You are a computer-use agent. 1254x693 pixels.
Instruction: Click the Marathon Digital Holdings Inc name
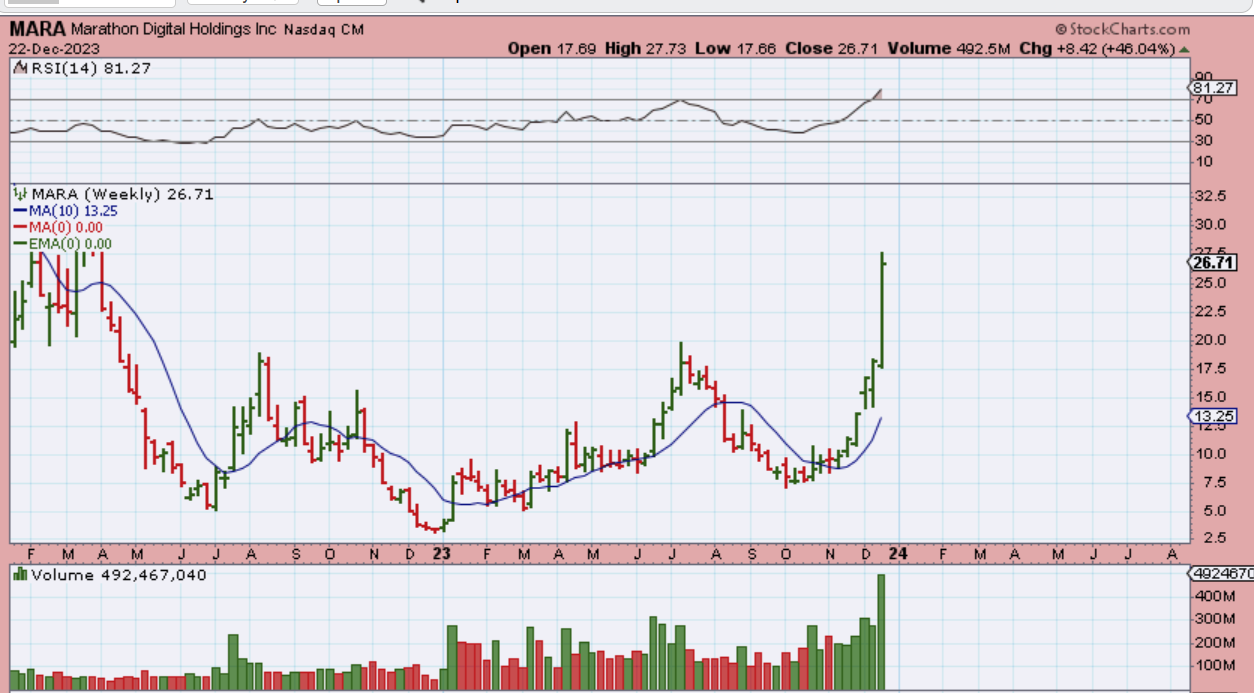pos(173,30)
